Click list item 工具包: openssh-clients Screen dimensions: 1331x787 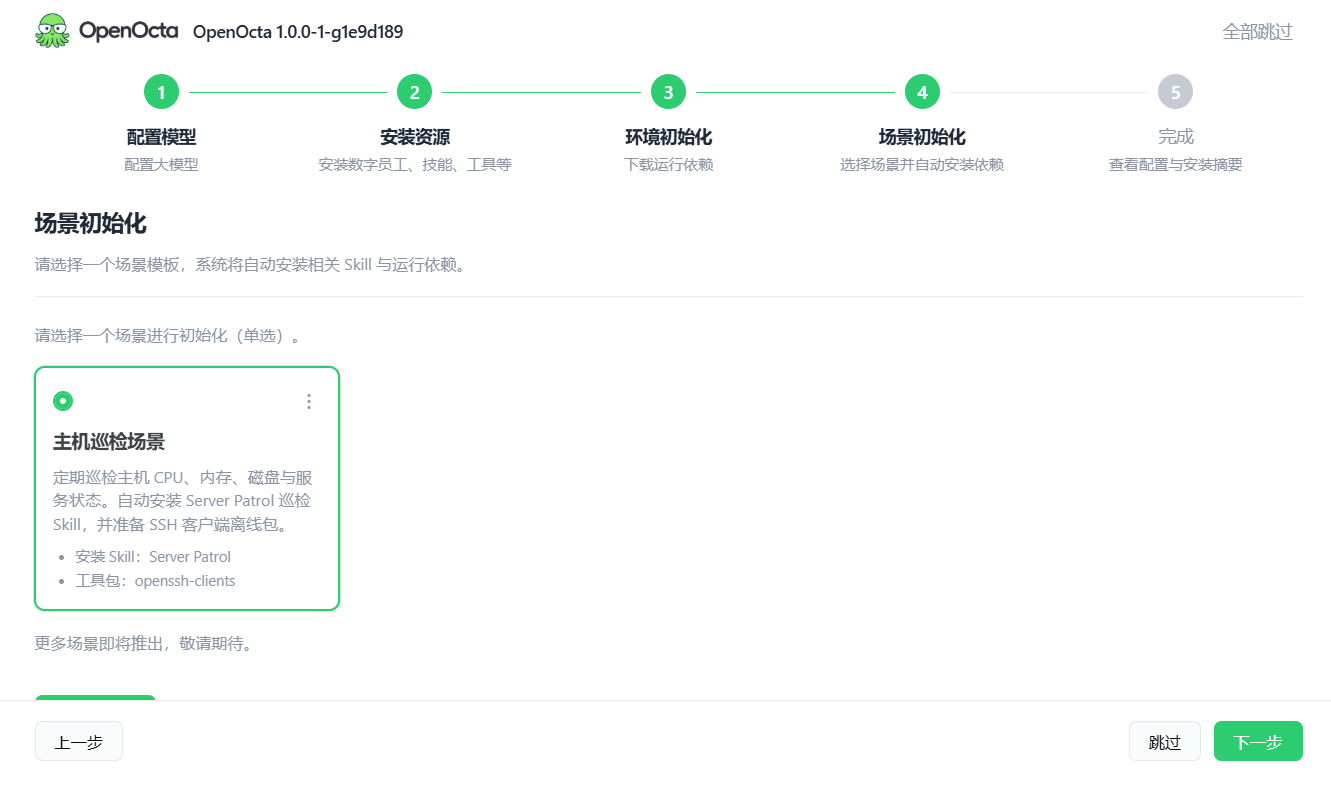[x=155, y=581]
